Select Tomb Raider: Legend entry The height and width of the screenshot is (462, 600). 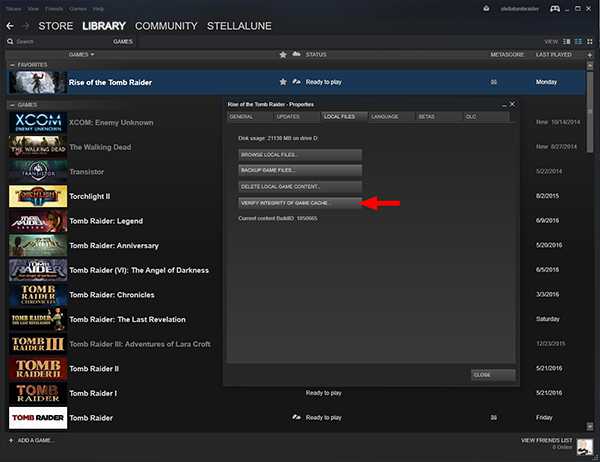tap(106, 221)
